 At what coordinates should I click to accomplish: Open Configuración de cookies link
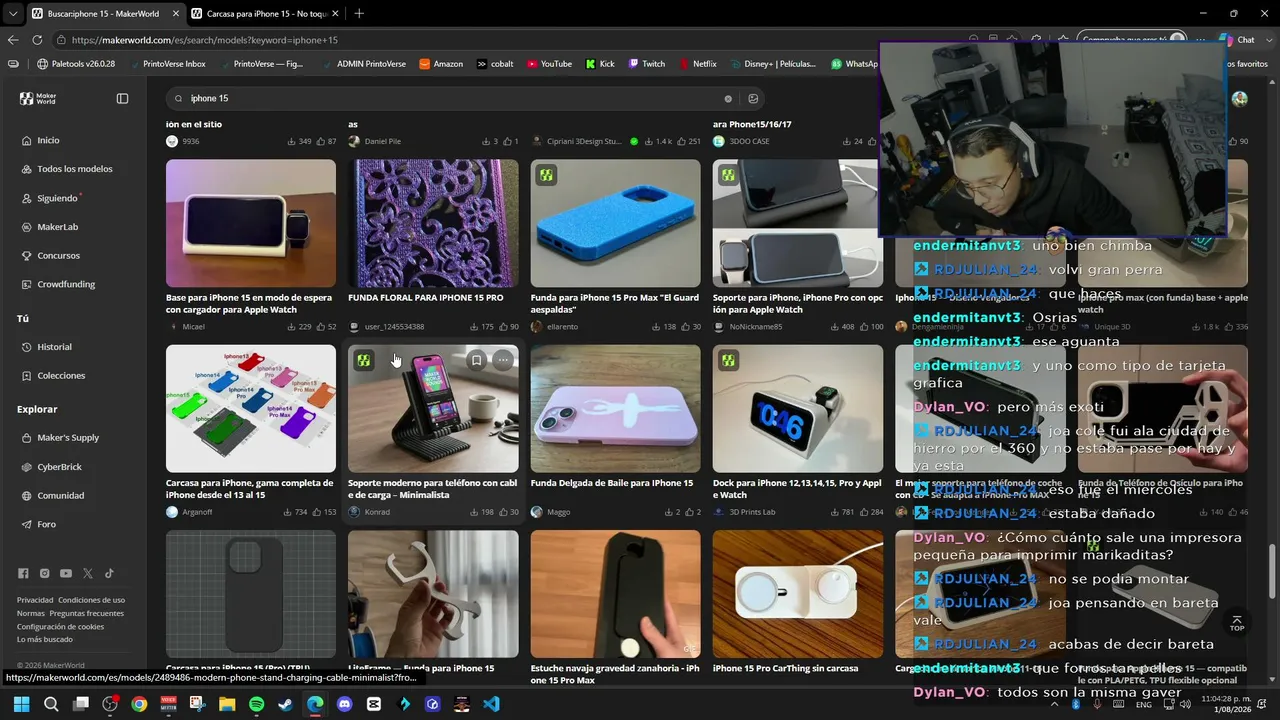61,626
